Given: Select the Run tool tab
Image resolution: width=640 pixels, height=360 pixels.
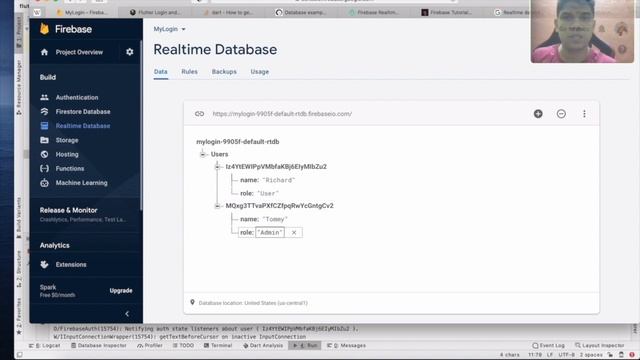Looking at the screenshot, I should click(x=305, y=345).
